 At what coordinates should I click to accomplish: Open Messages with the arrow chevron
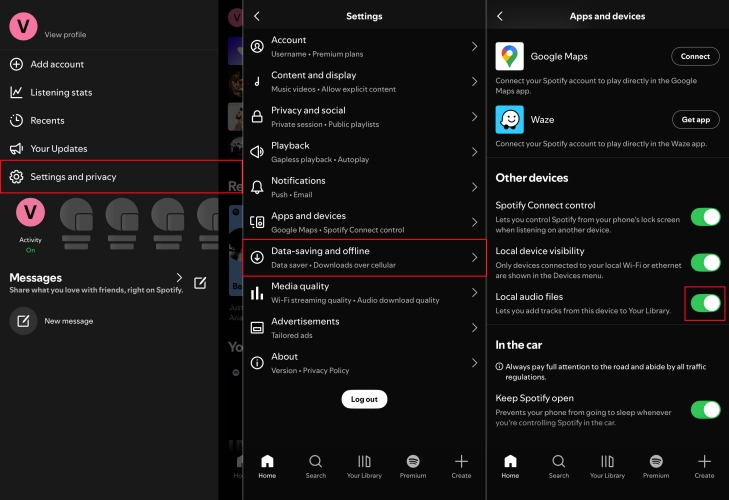click(x=179, y=278)
